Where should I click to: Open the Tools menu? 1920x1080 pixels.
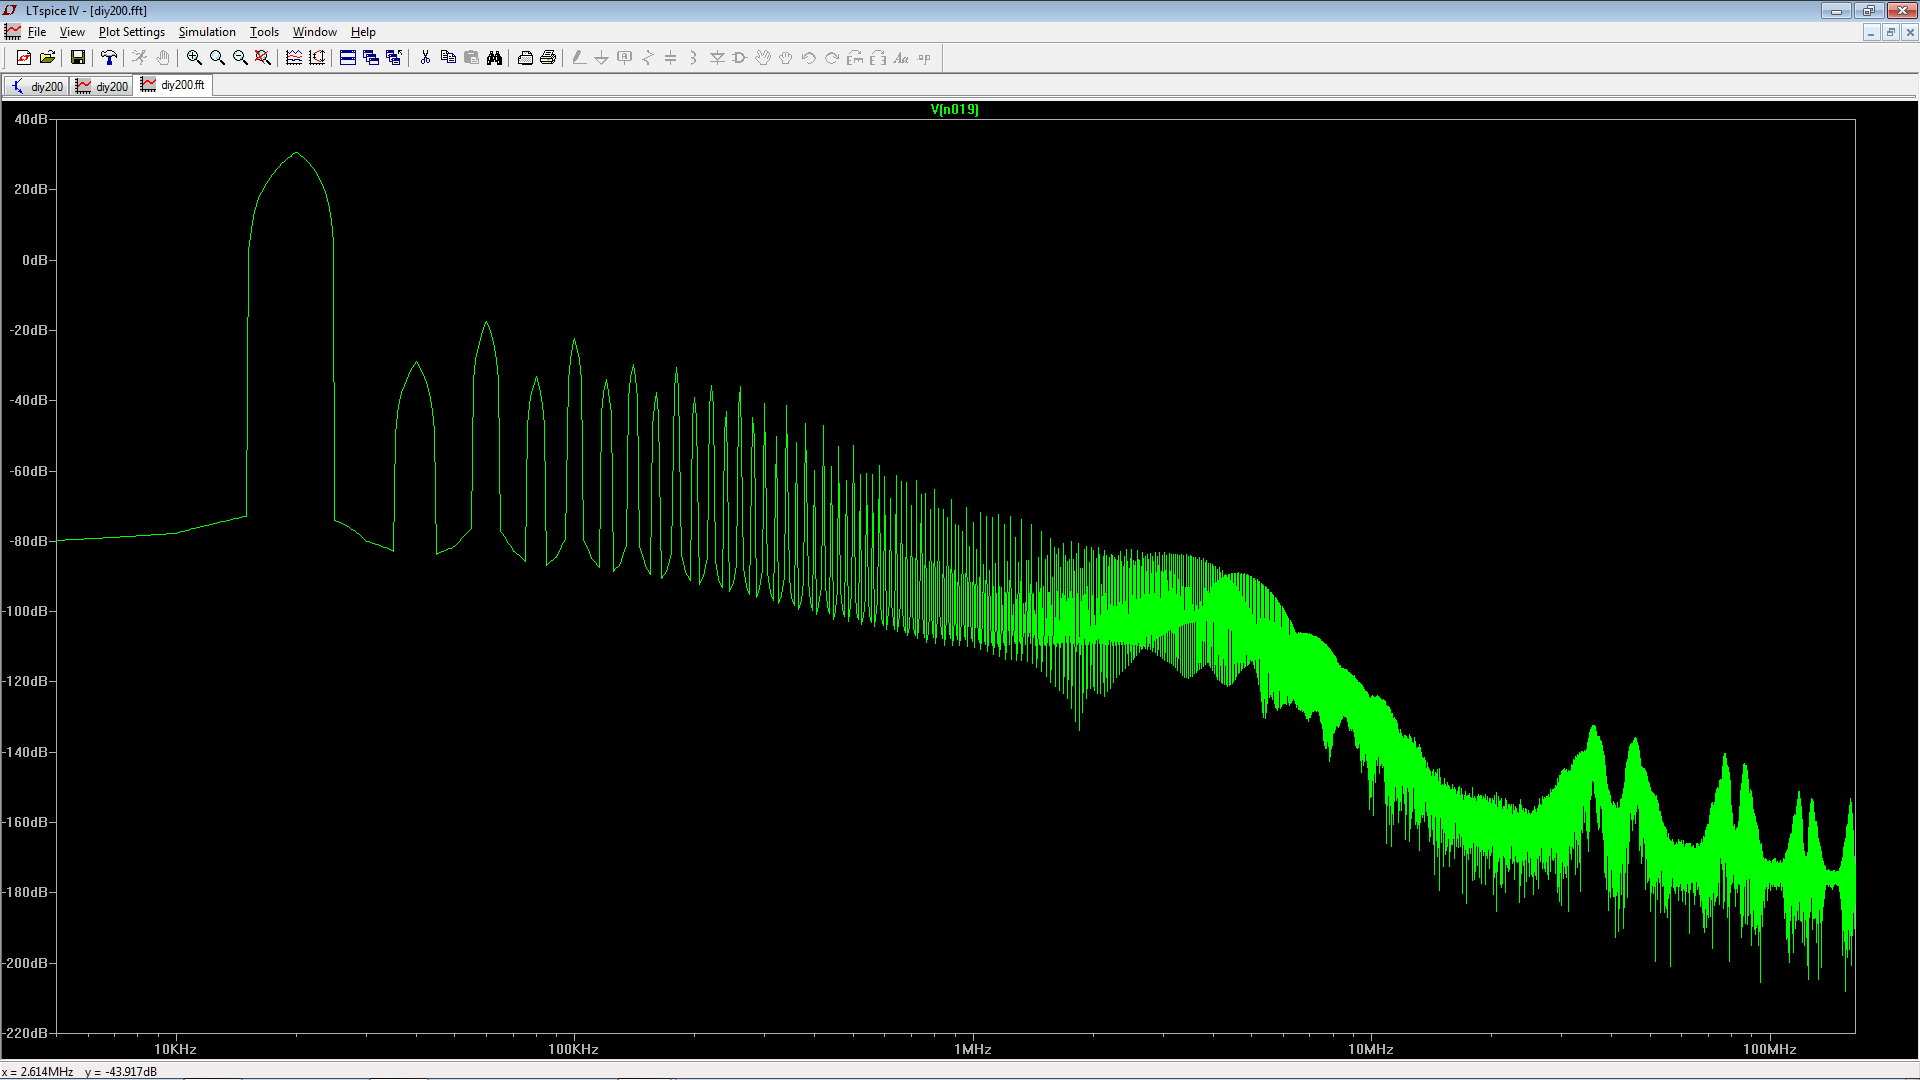tap(264, 32)
